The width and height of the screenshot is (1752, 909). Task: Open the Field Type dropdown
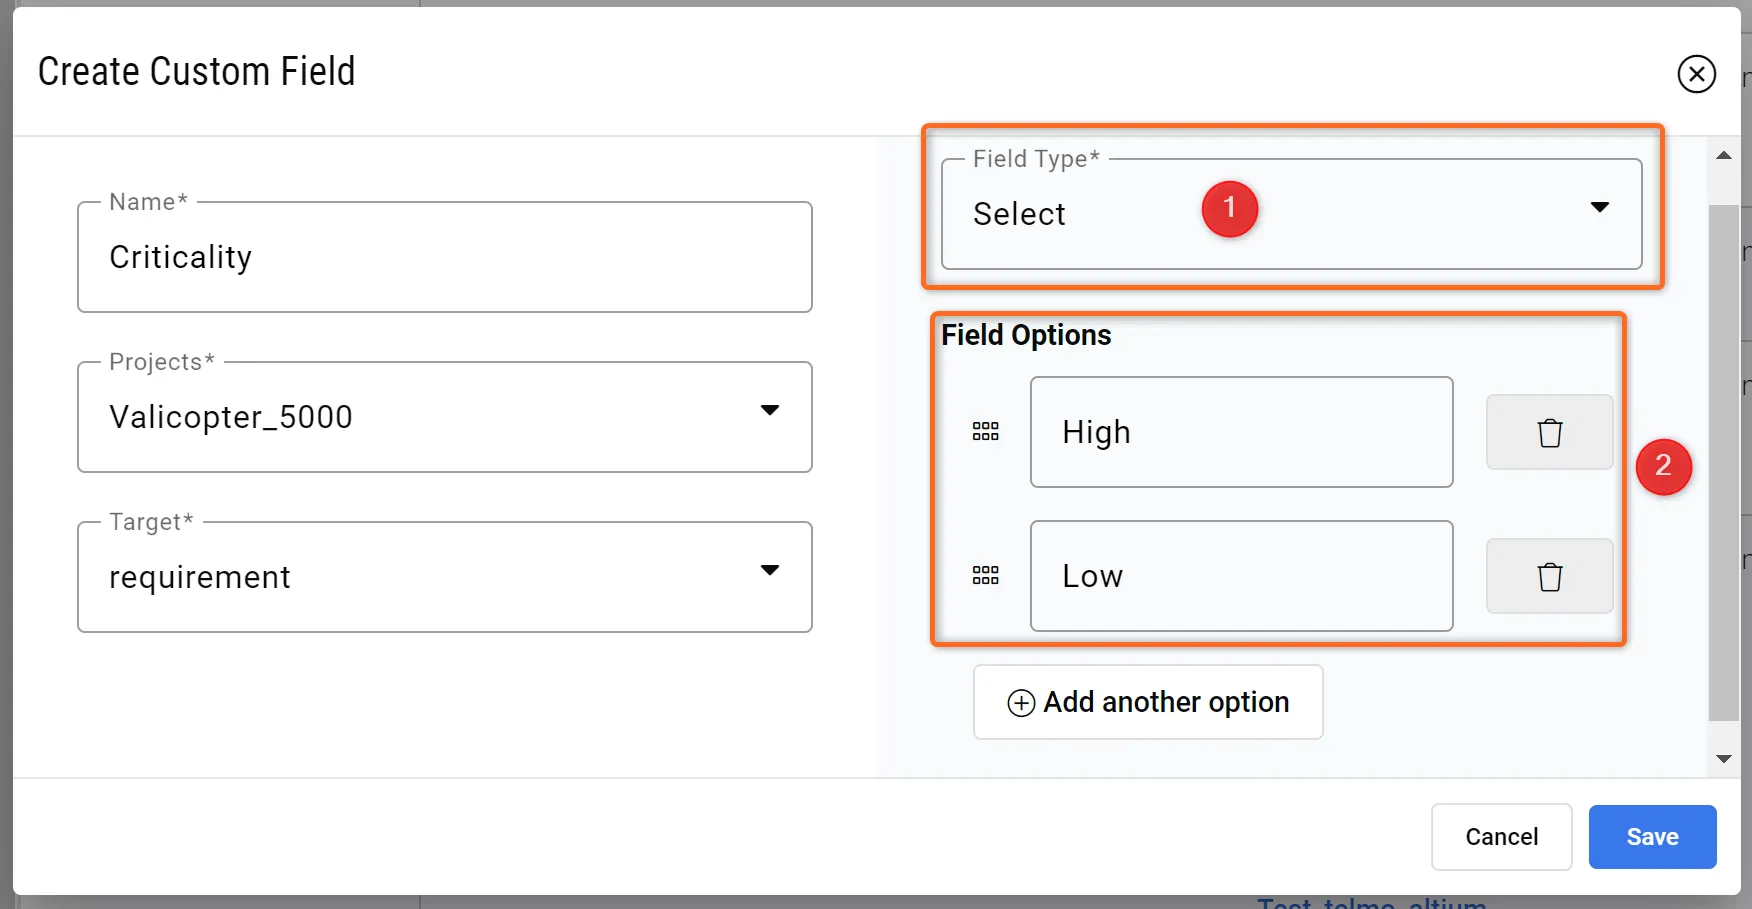1599,208
